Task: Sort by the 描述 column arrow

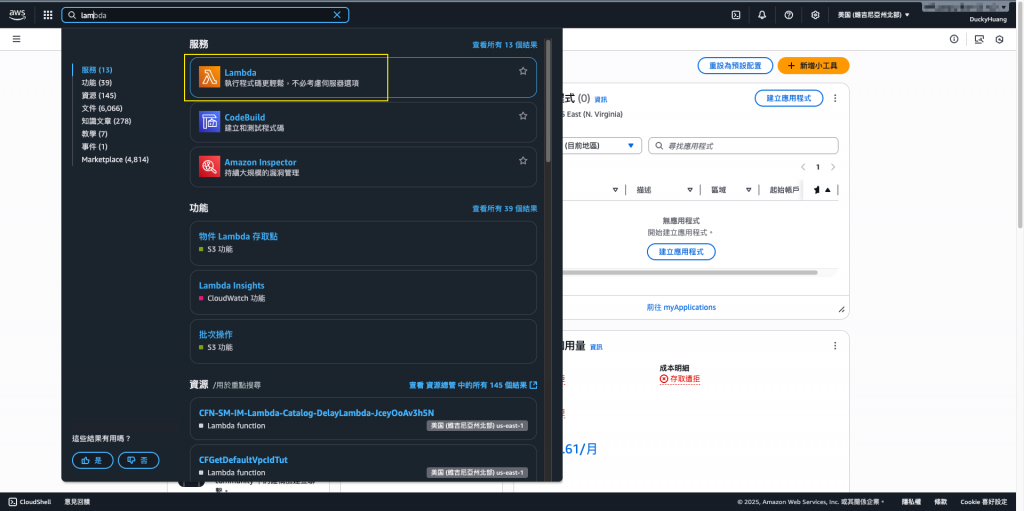Action: [x=690, y=190]
